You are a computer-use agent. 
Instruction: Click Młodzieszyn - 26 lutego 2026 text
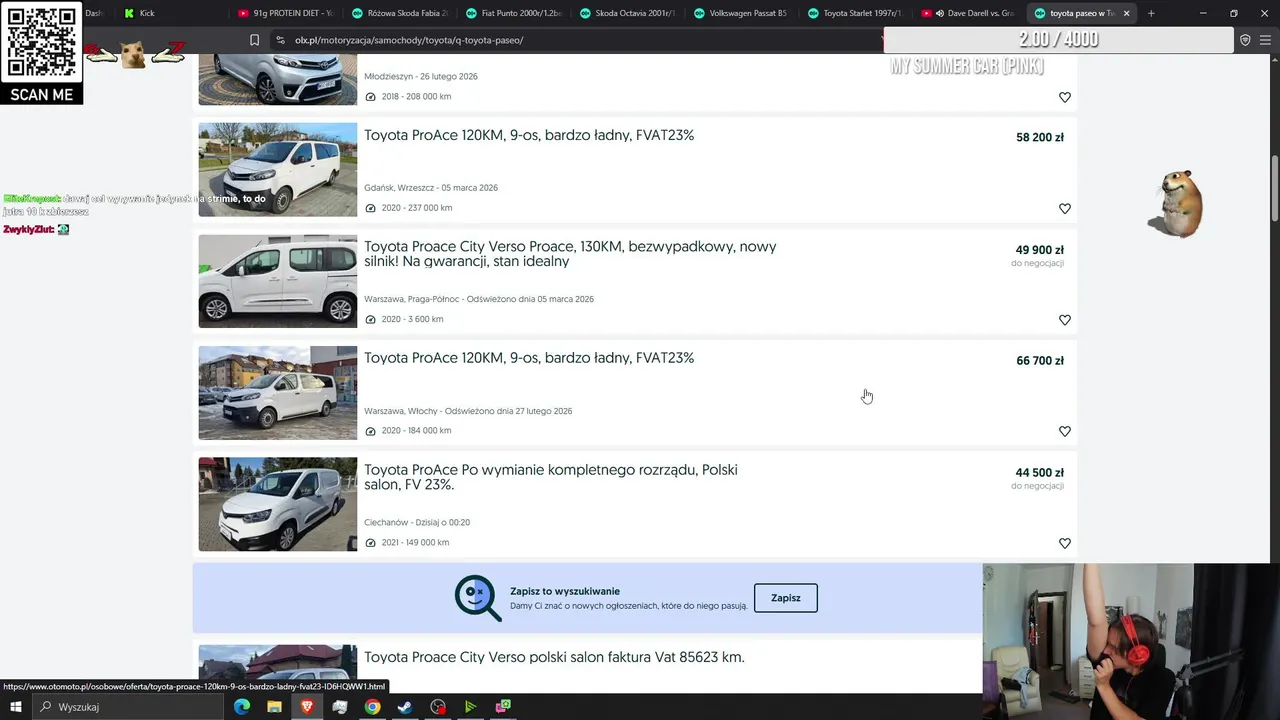click(421, 77)
